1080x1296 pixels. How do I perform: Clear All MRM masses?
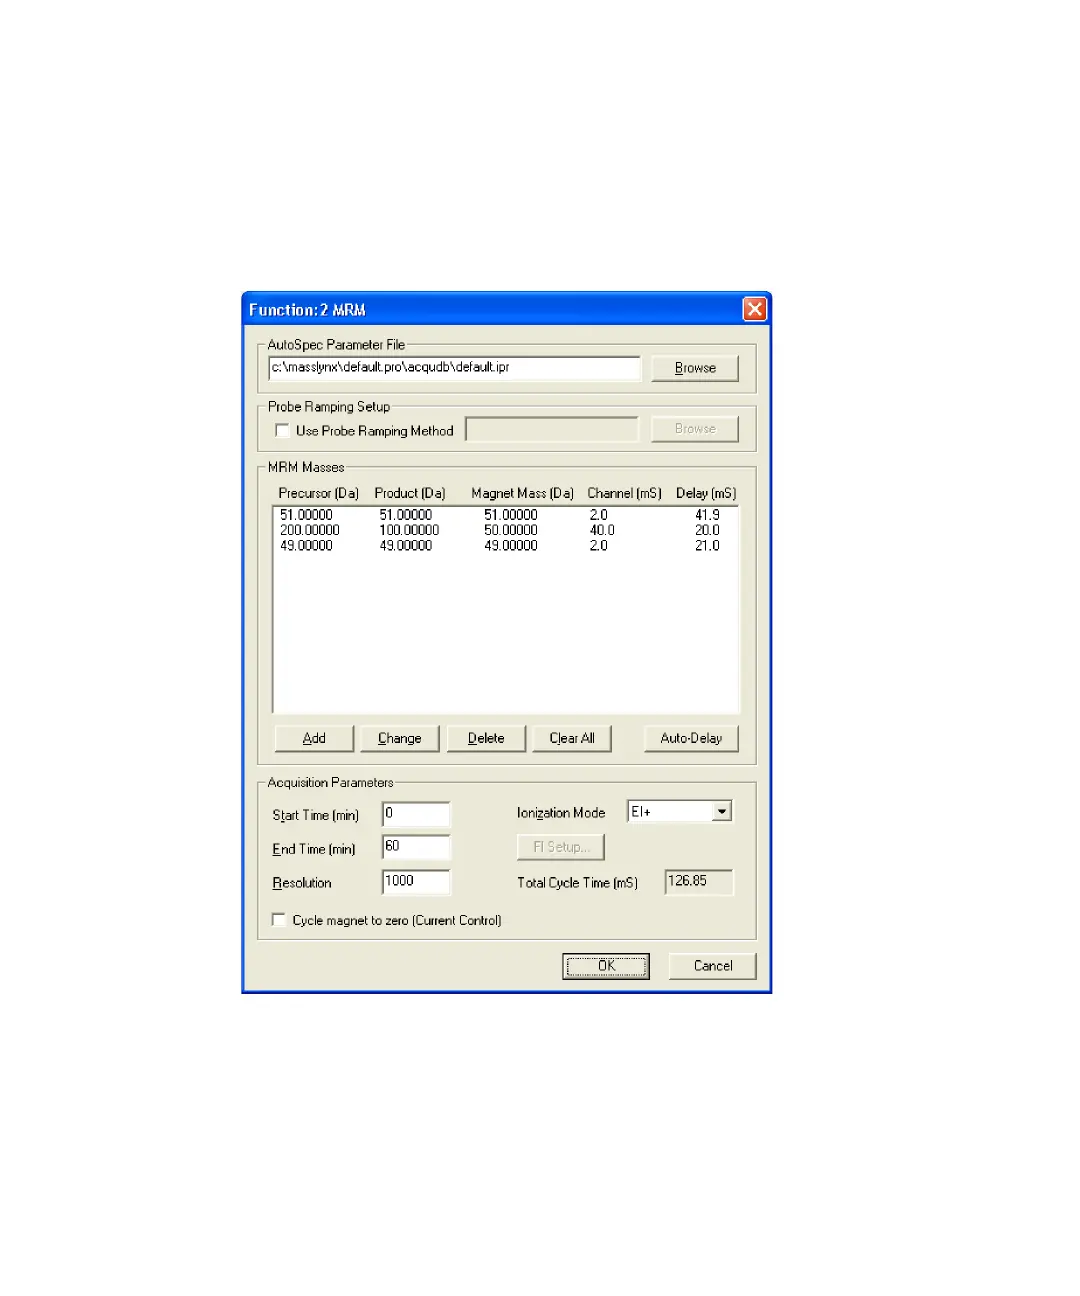(x=572, y=738)
